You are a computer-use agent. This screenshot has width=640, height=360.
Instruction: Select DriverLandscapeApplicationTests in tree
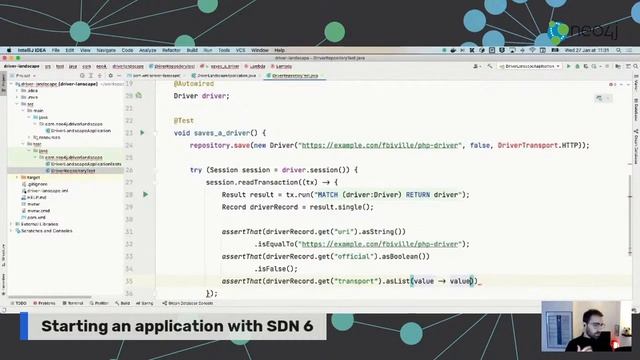coord(83,164)
